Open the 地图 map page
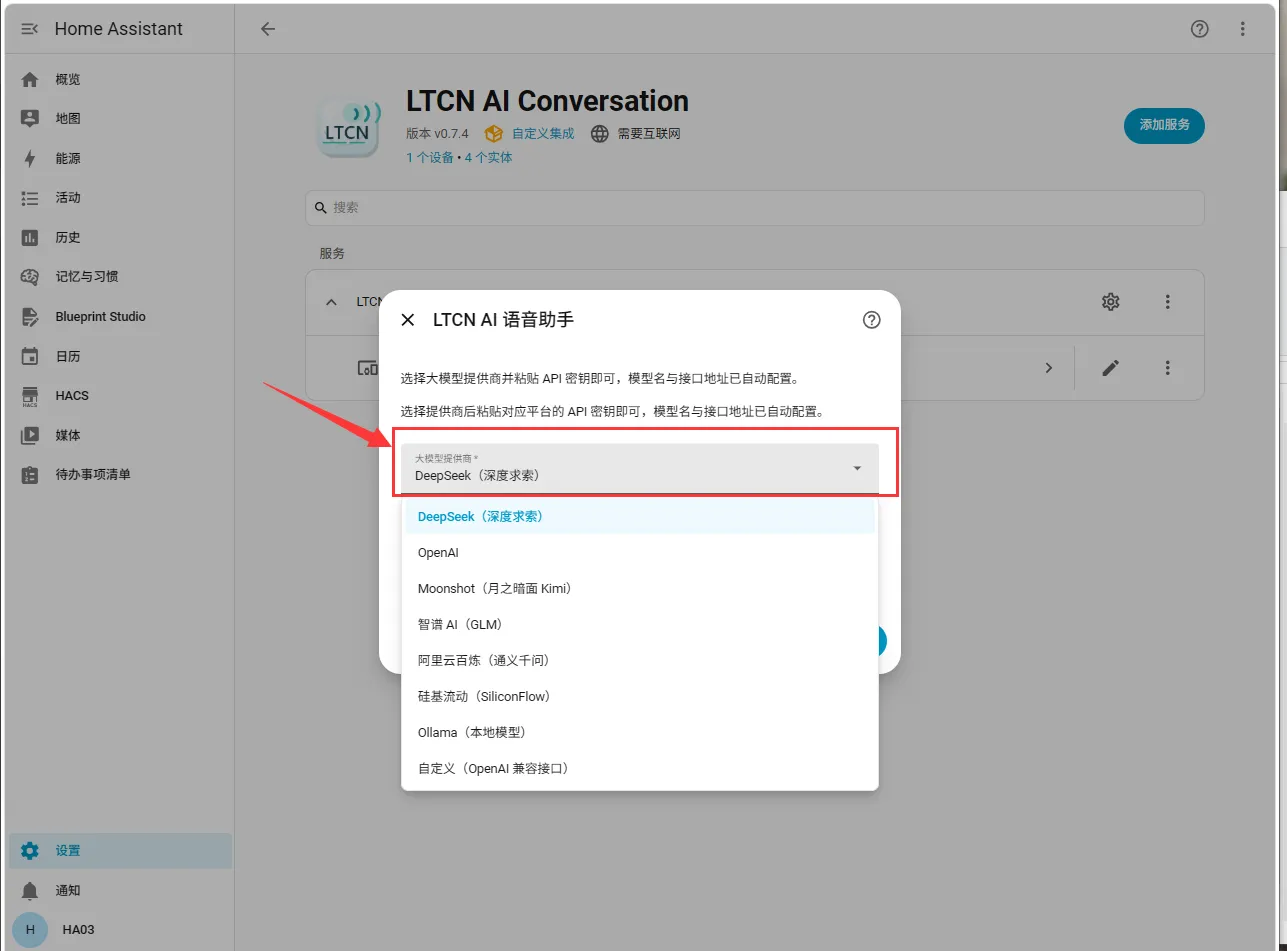 pyautogui.click(x=119, y=118)
